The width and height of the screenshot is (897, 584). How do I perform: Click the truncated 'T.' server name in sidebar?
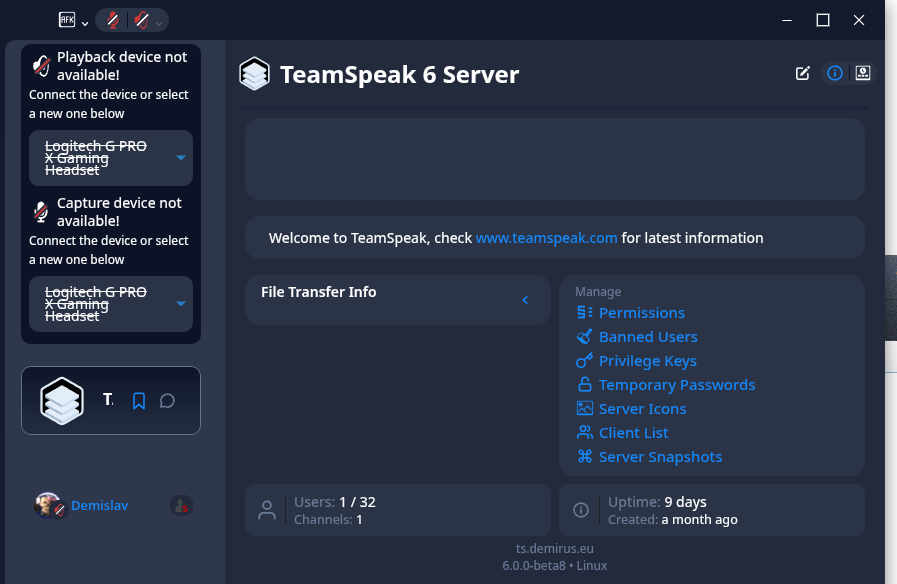pyautogui.click(x=108, y=399)
